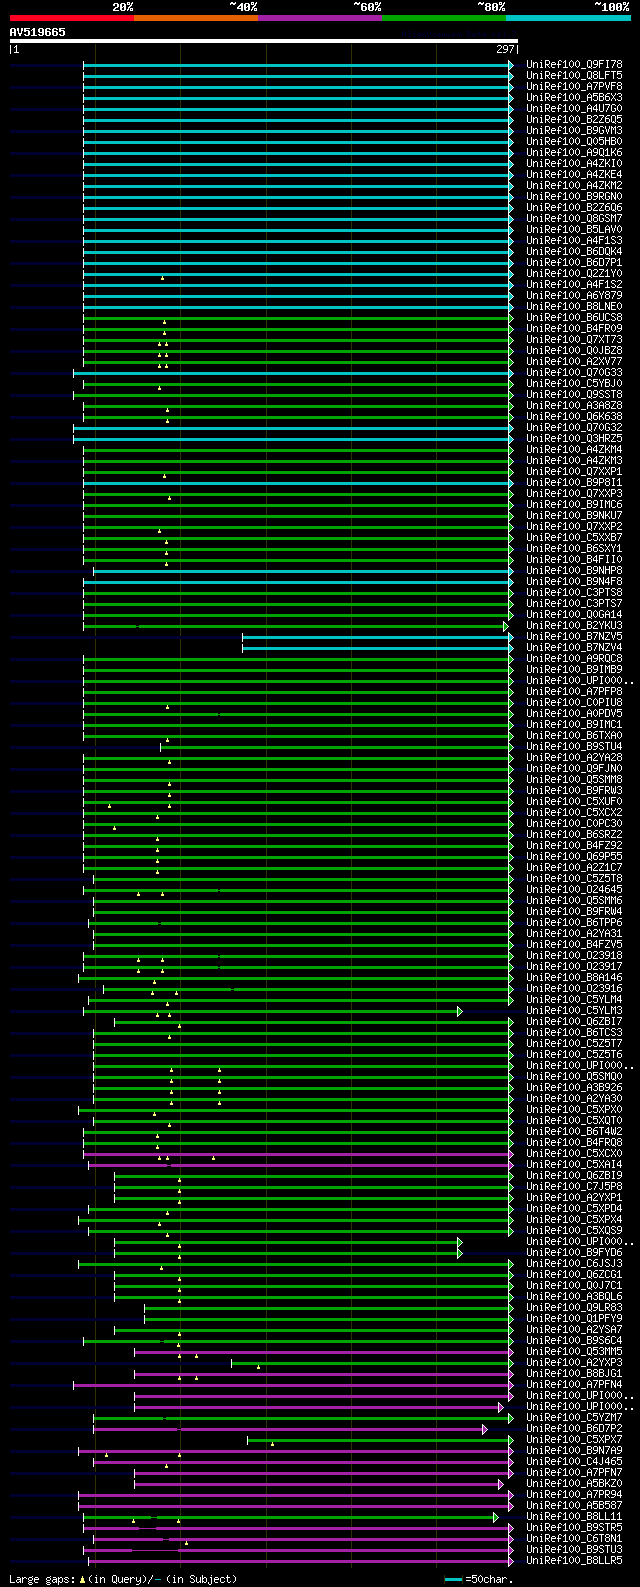640x1587 pixels.
Task: Click hit label UniRef100_B7NZV5
Action: coord(574,636)
